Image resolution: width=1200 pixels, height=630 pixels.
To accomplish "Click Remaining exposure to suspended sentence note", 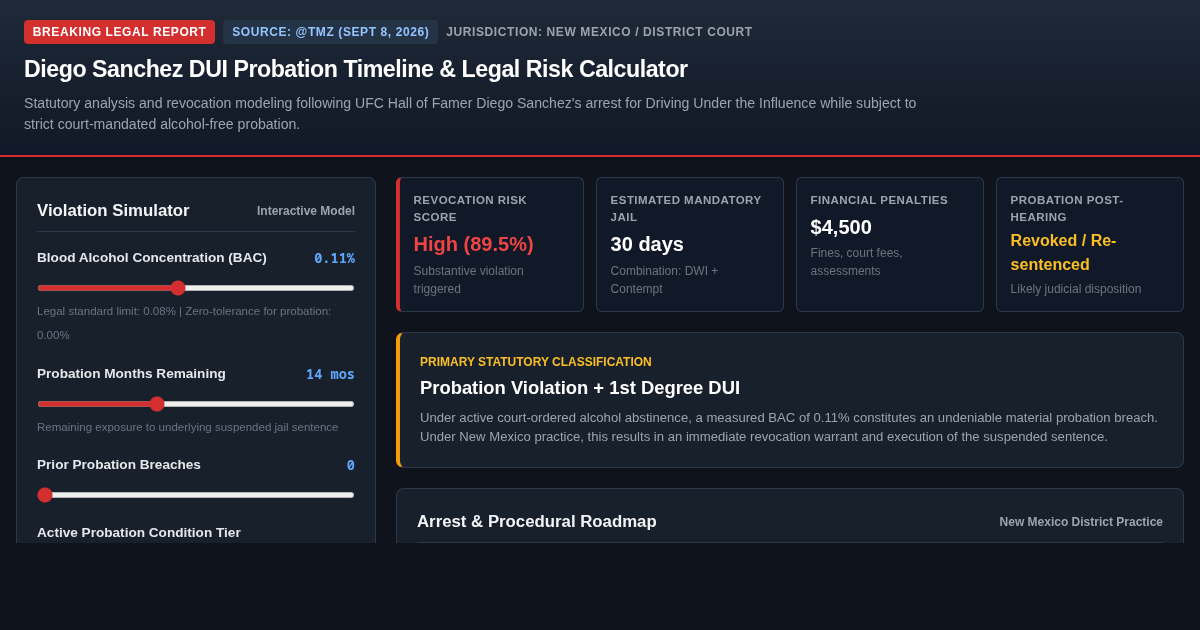I will (x=188, y=427).
